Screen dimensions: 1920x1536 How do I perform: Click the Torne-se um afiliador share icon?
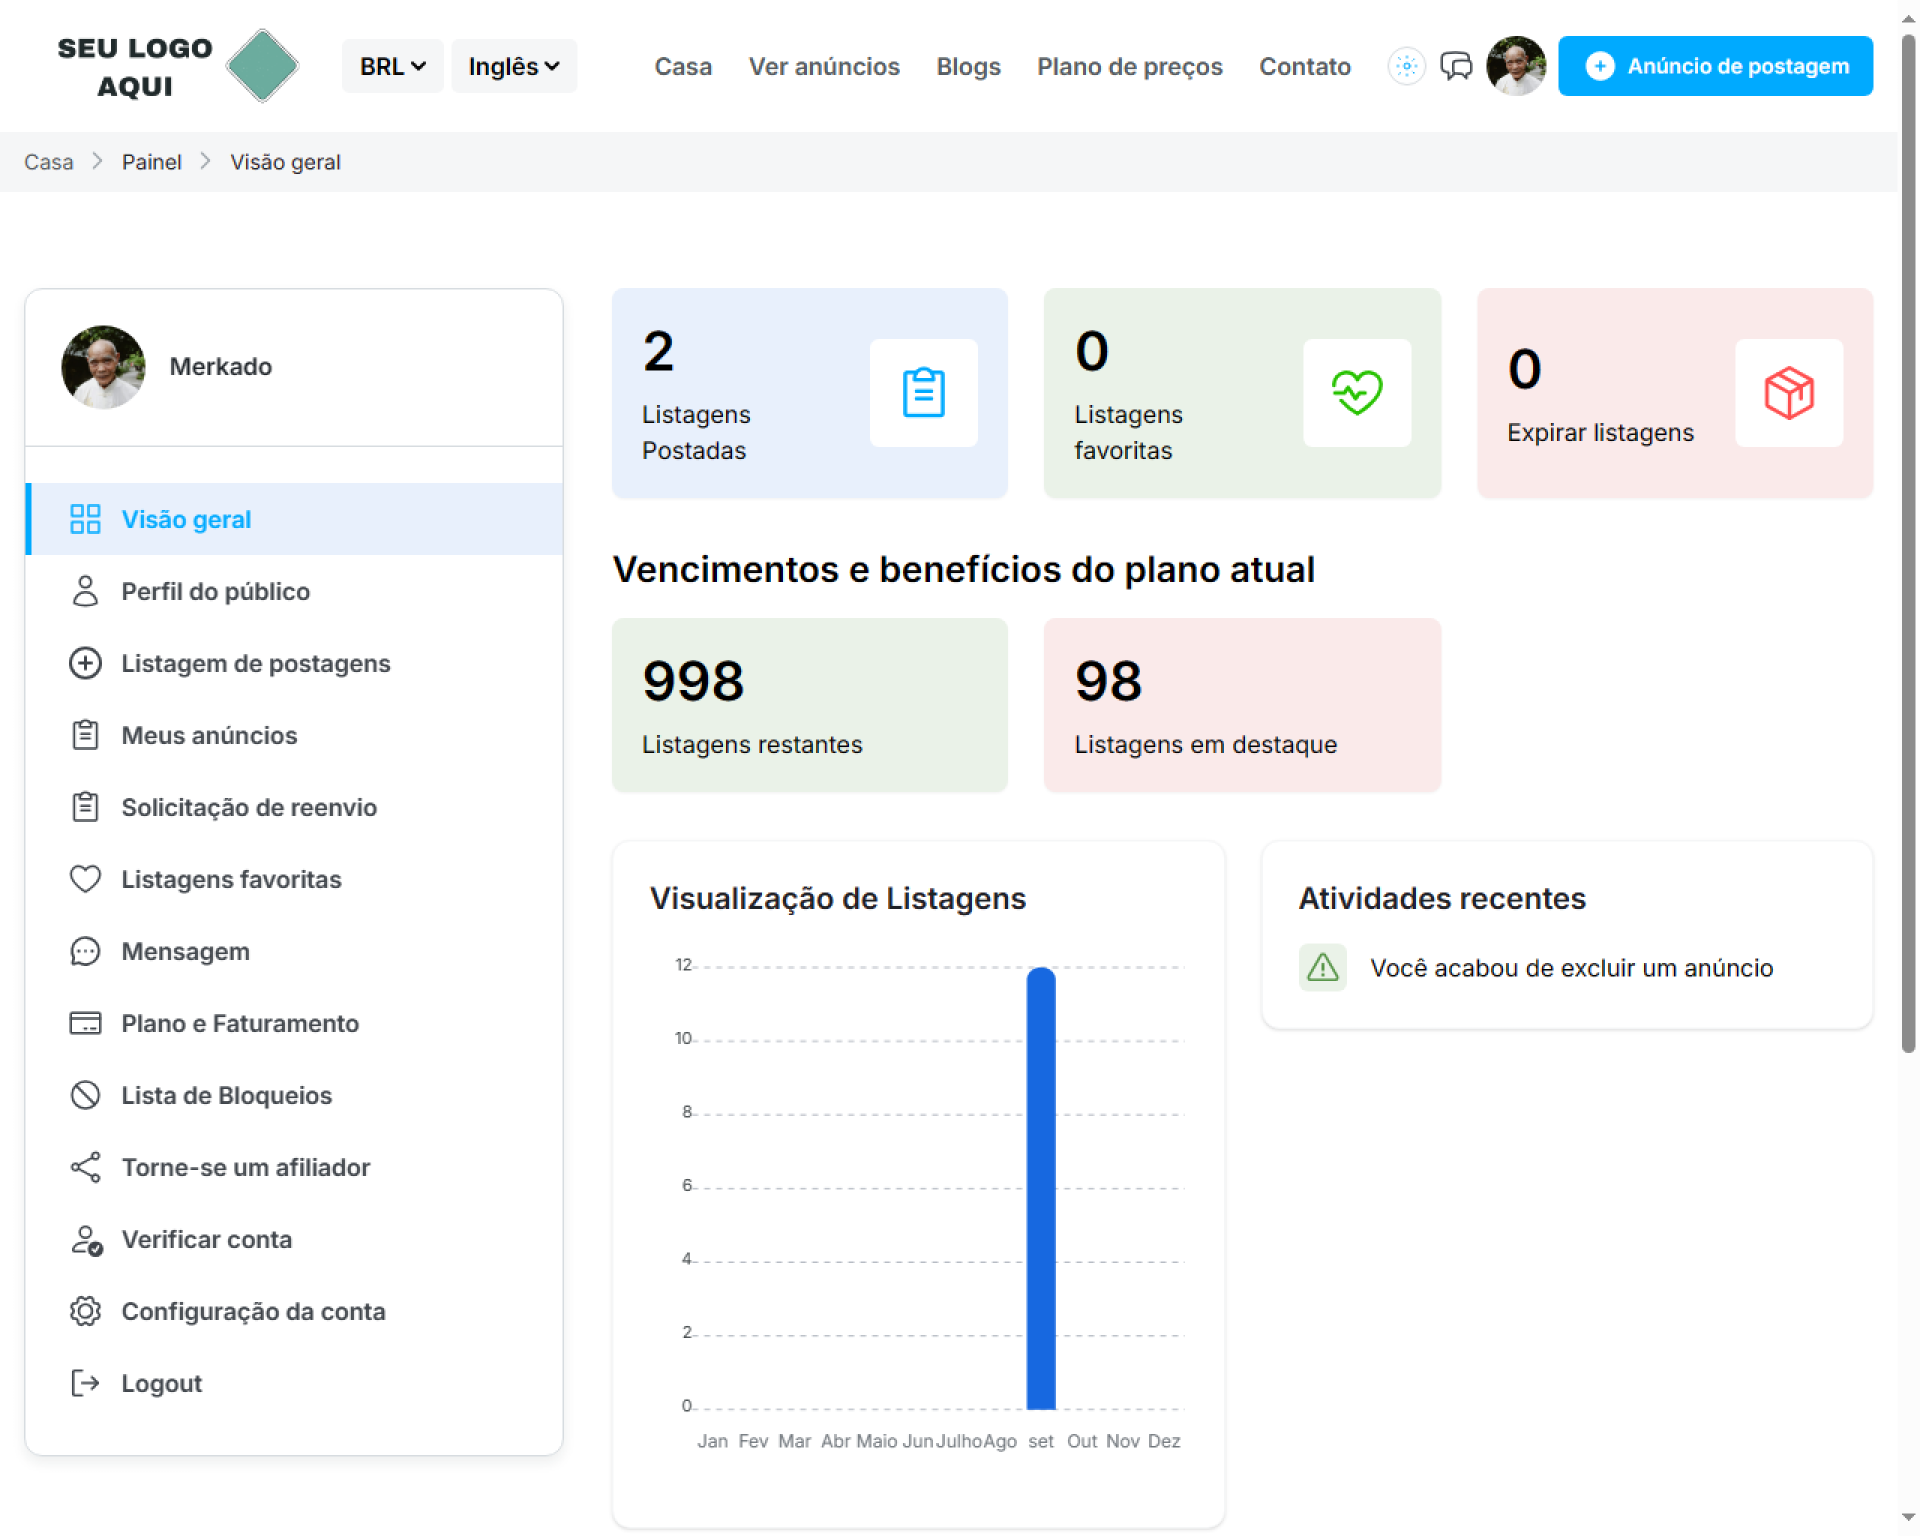coord(86,1167)
